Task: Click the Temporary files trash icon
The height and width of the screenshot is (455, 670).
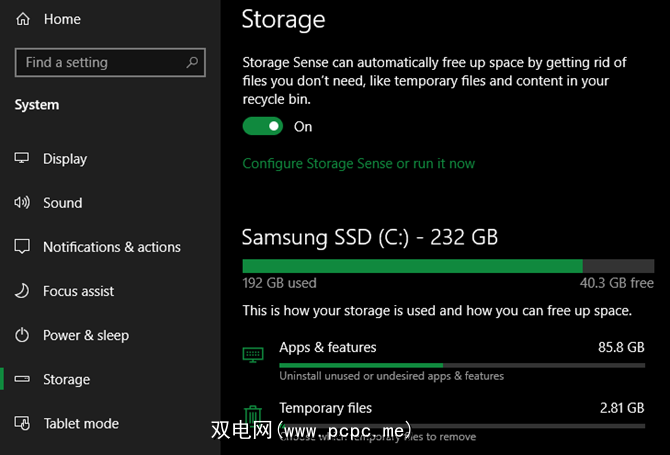Action: 253,415
